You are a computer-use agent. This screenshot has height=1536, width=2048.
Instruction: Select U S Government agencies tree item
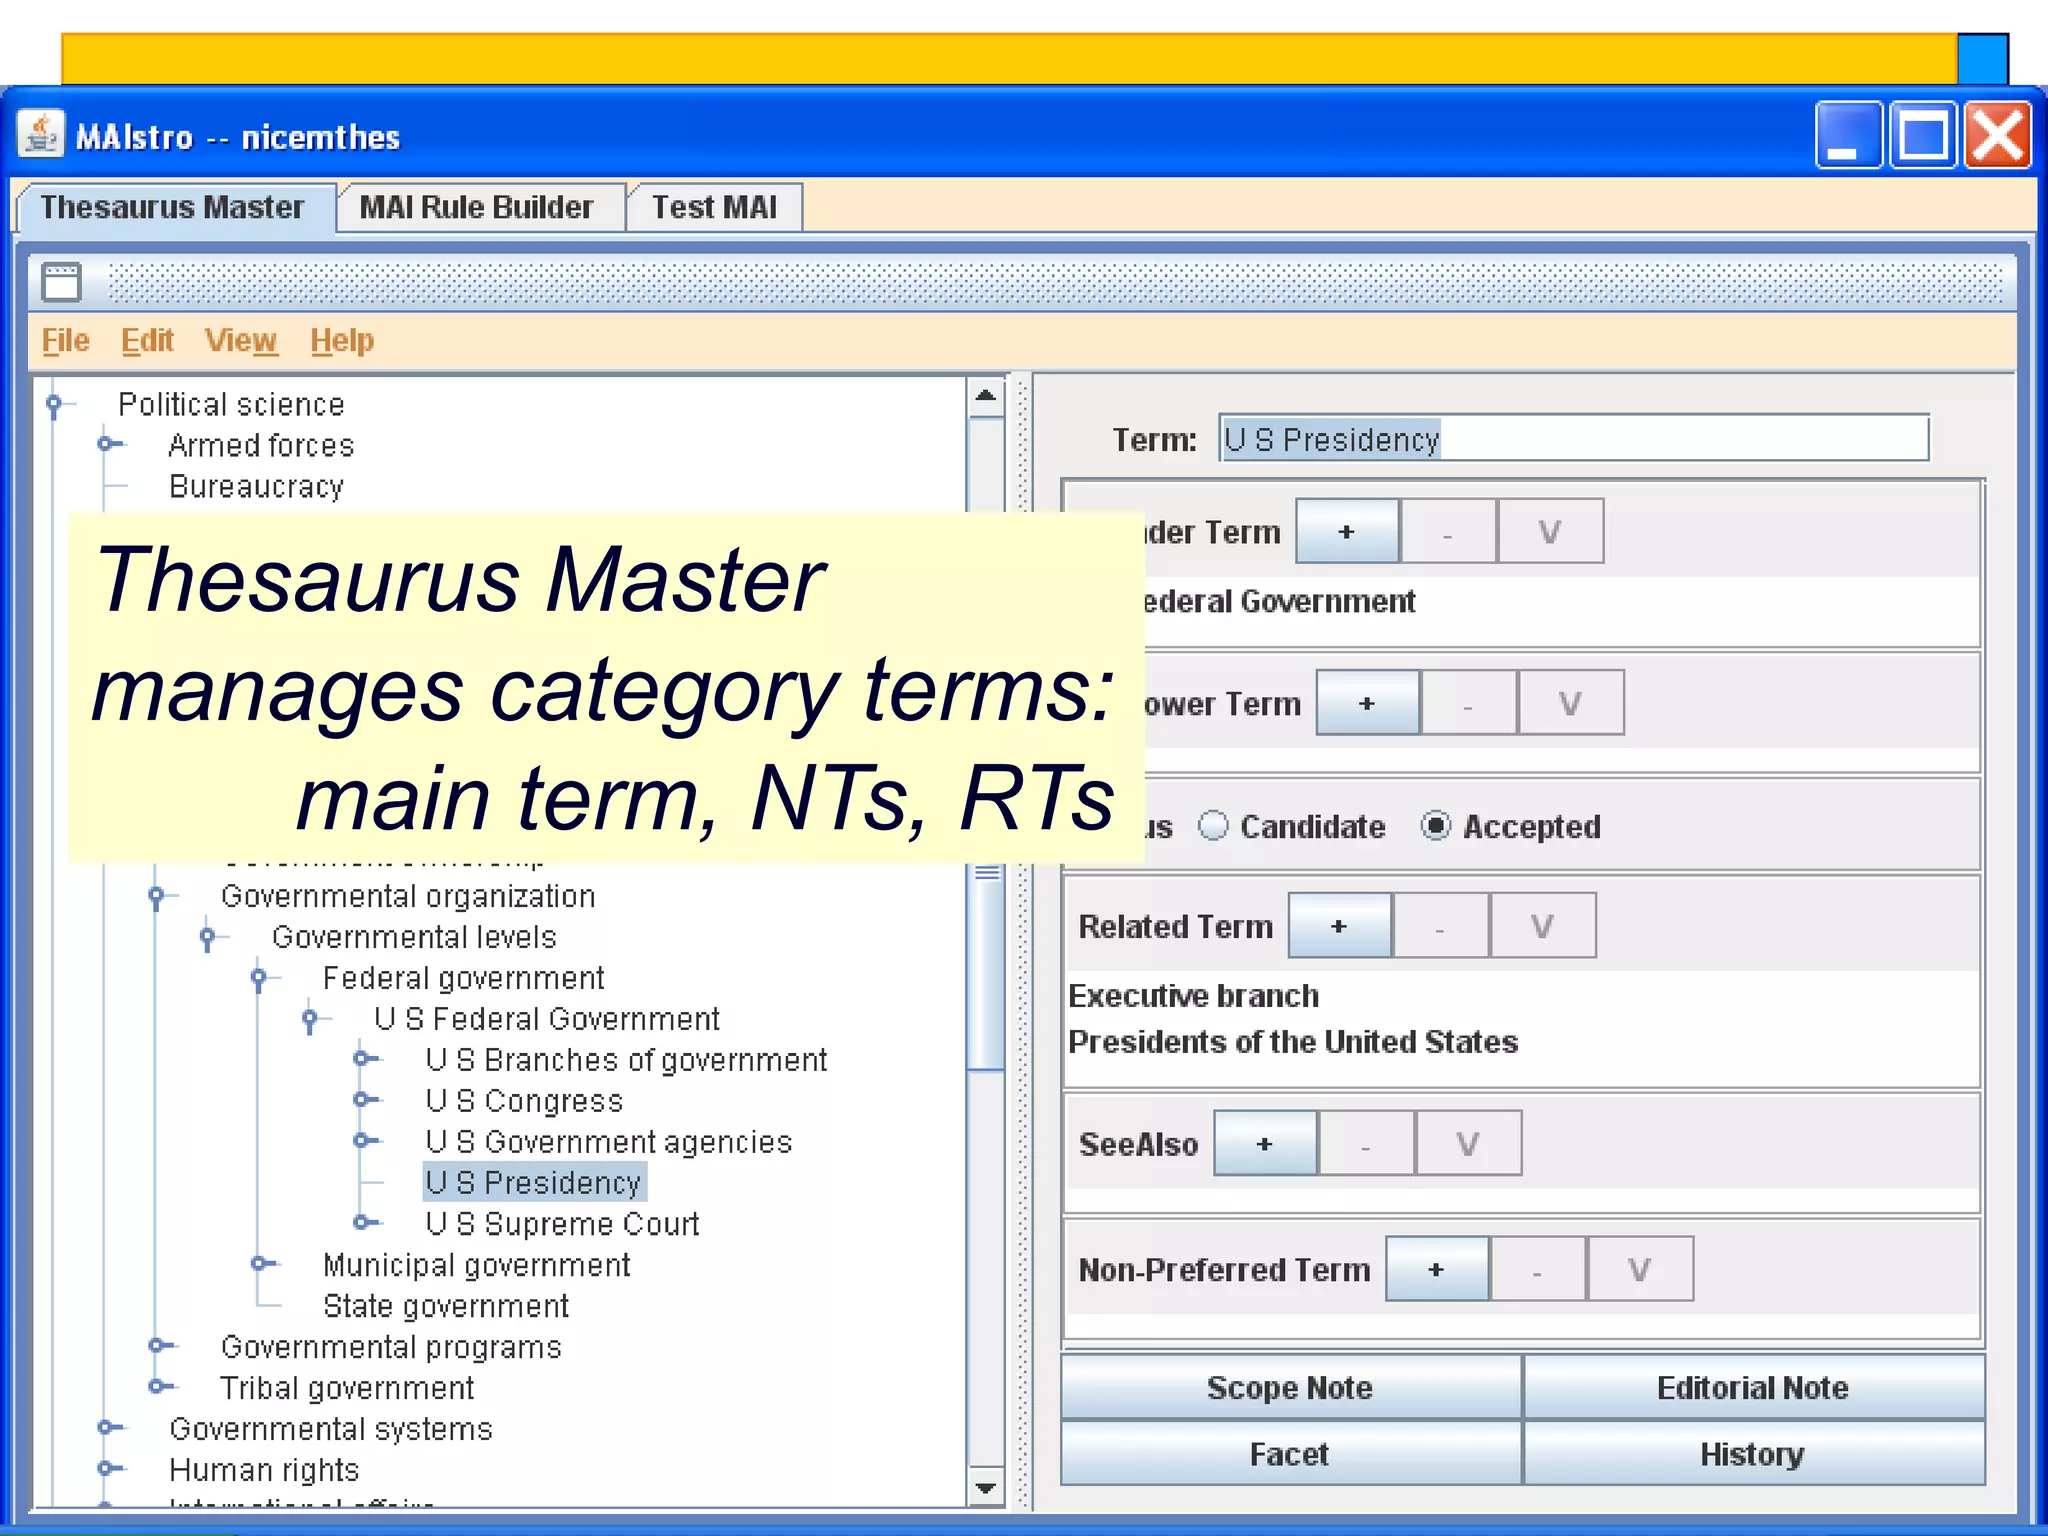(x=609, y=1141)
